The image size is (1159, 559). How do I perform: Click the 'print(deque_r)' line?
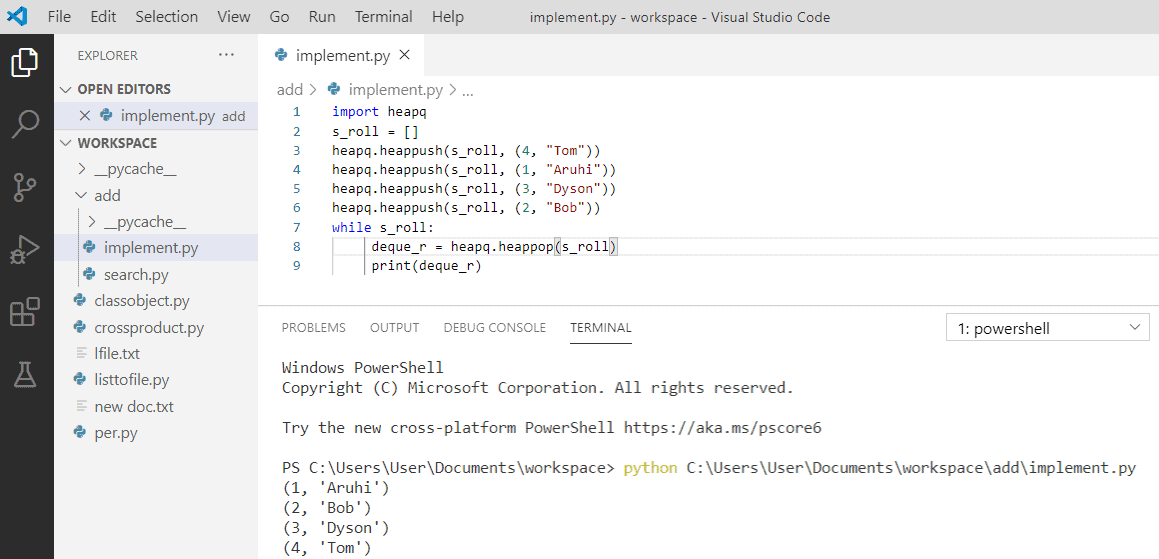426,265
